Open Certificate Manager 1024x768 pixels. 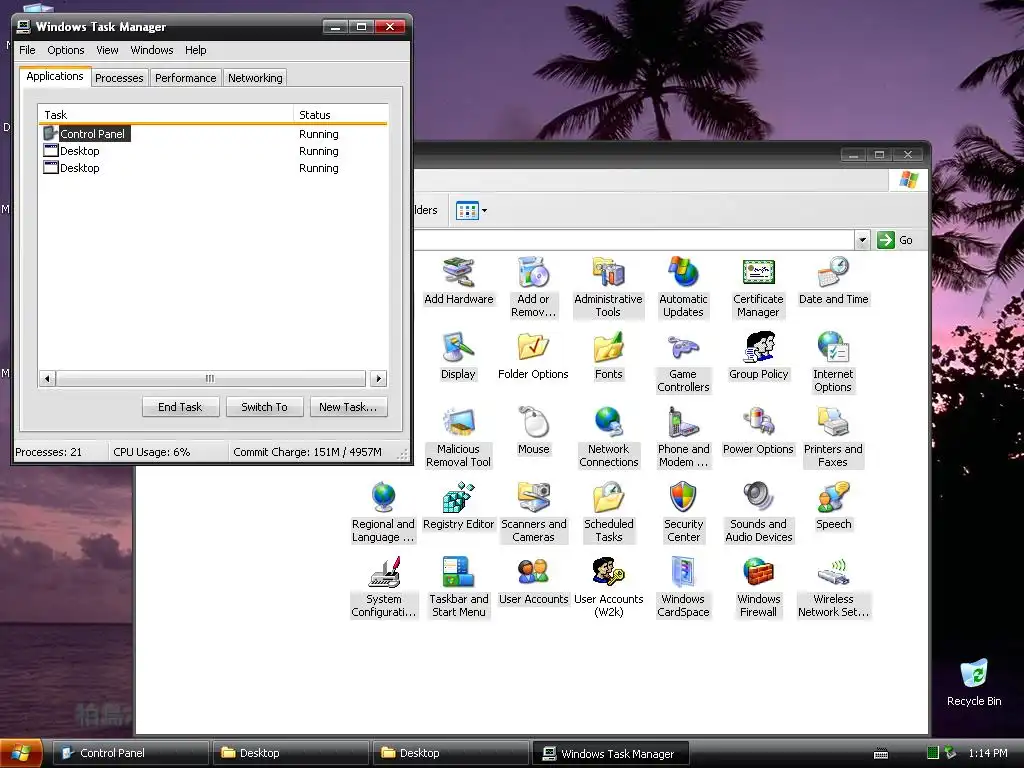758,287
